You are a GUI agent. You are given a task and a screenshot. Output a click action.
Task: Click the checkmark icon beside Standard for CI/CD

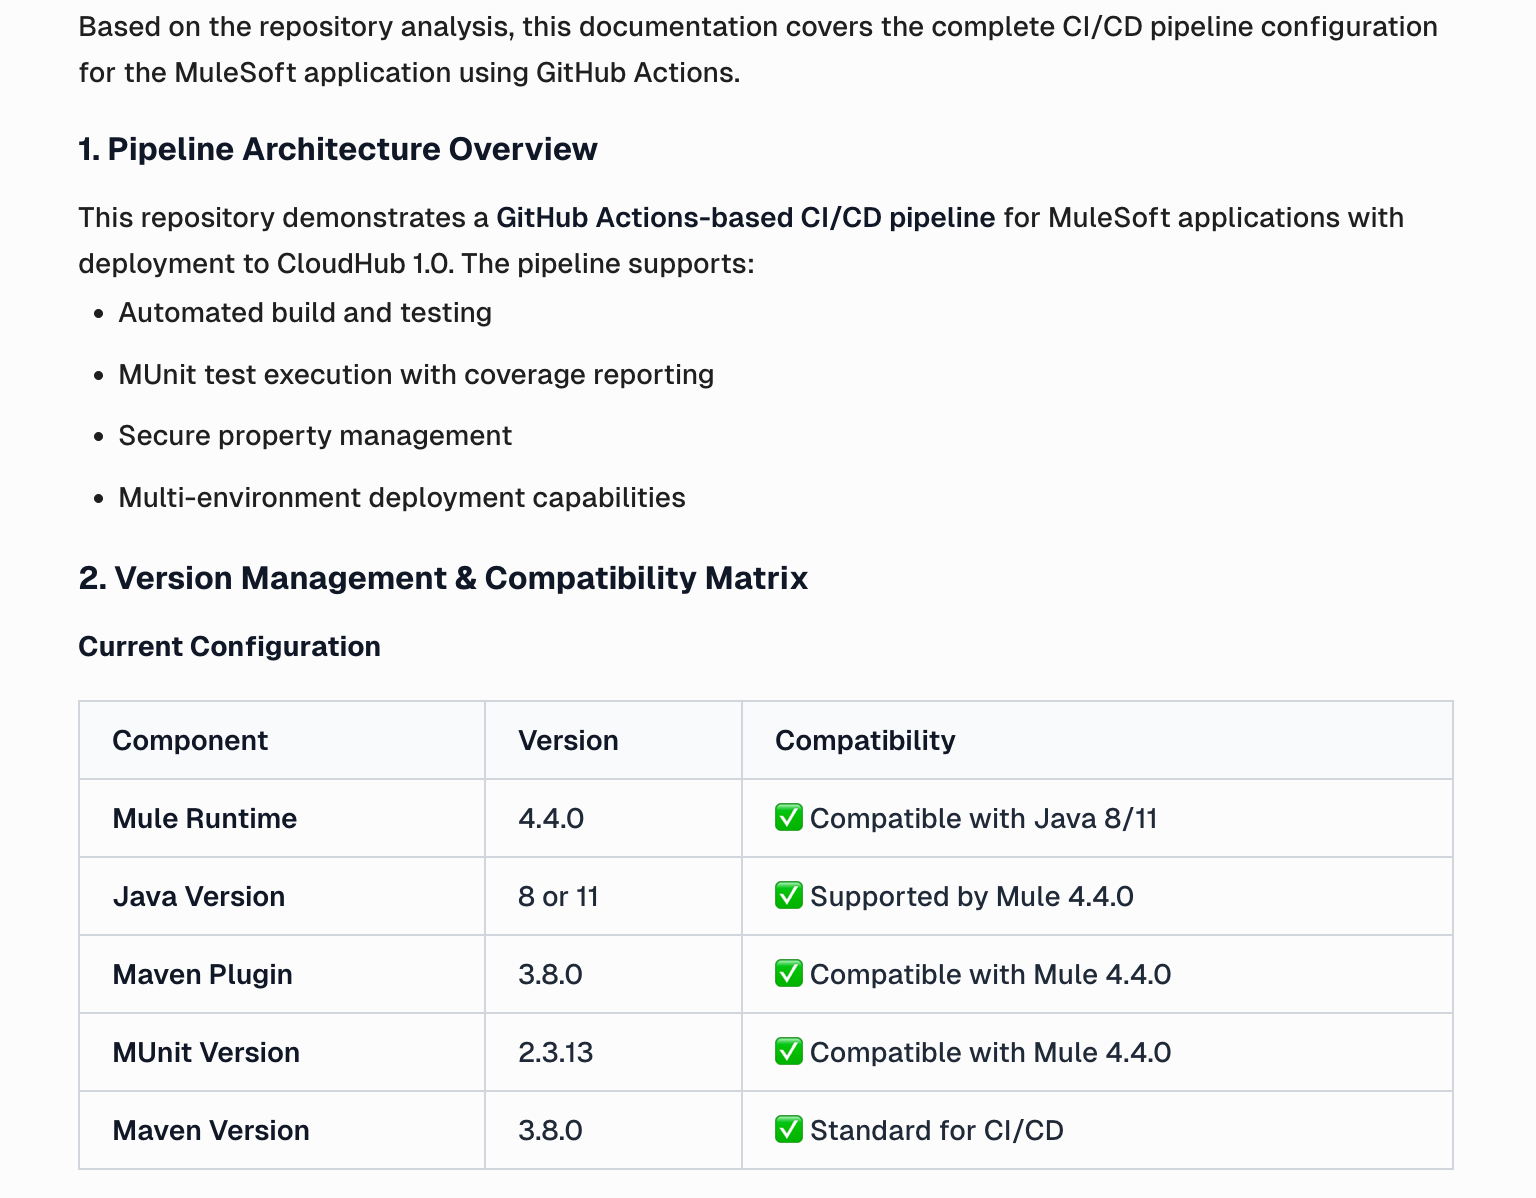tap(789, 1130)
